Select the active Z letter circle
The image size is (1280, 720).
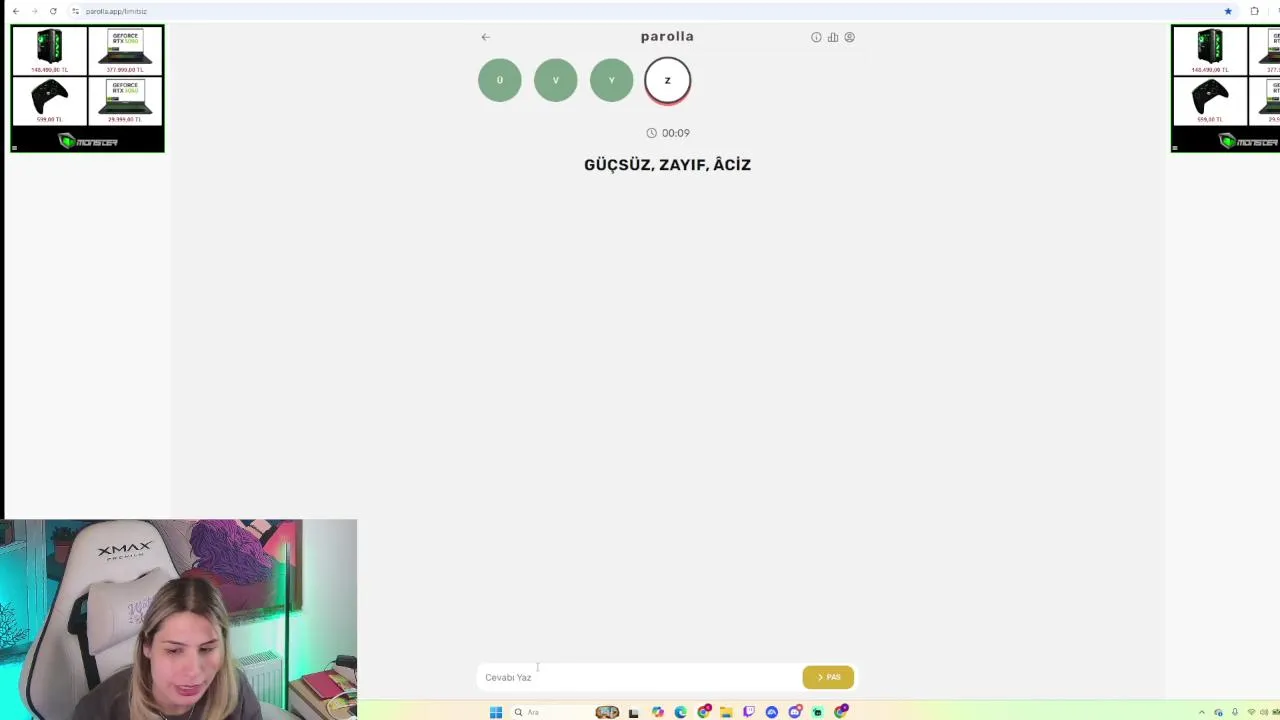tap(668, 80)
